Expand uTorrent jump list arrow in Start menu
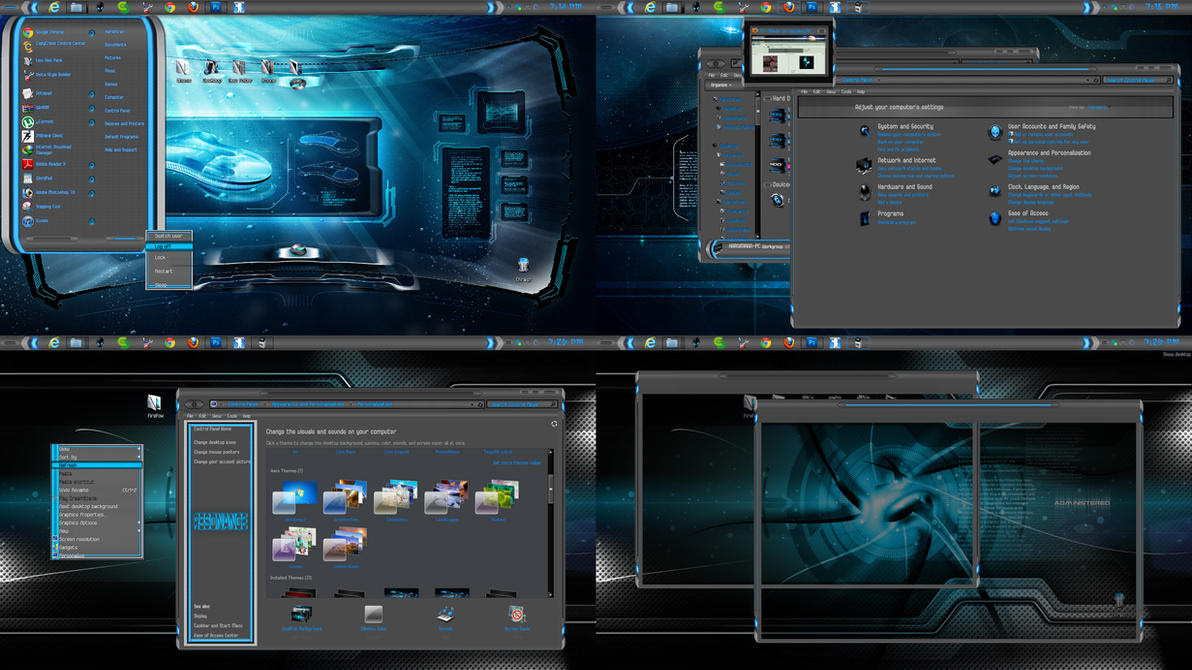The width and height of the screenshot is (1192, 670). 91,122
